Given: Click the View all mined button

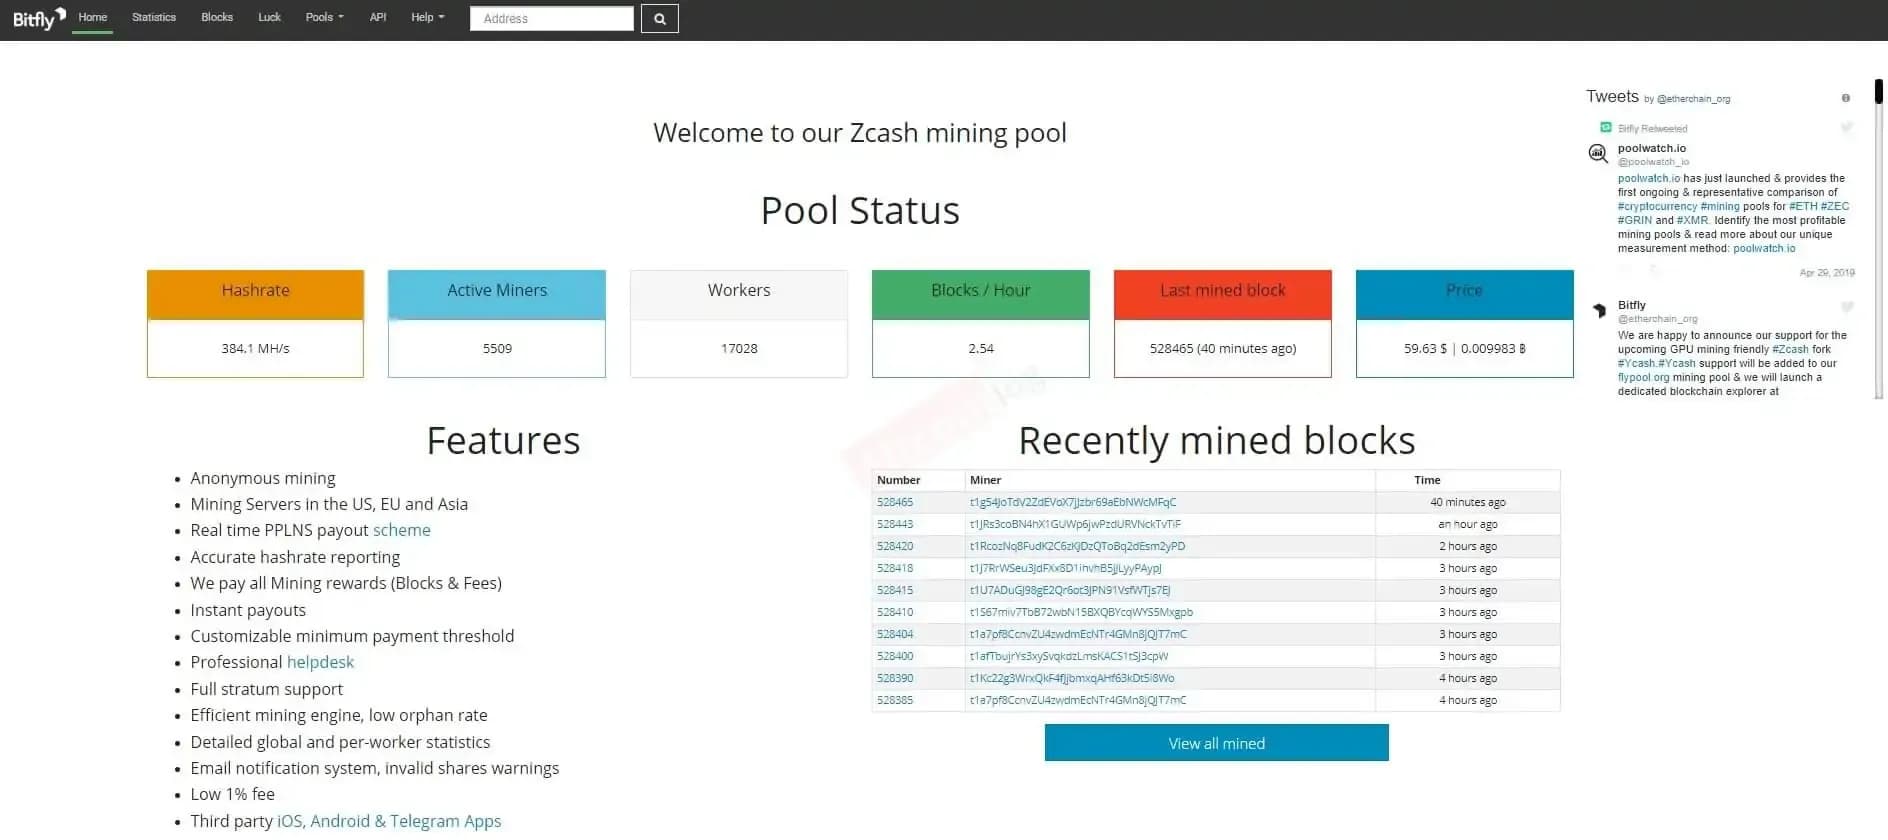Looking at the screenshot, I should pyautogui.click(x=1216, y=743).
